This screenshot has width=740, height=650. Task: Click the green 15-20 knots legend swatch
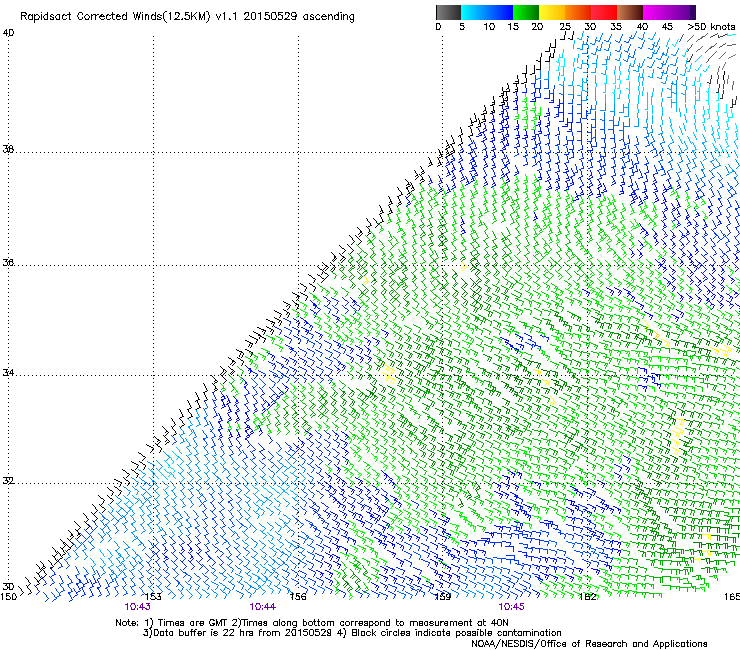526,12
